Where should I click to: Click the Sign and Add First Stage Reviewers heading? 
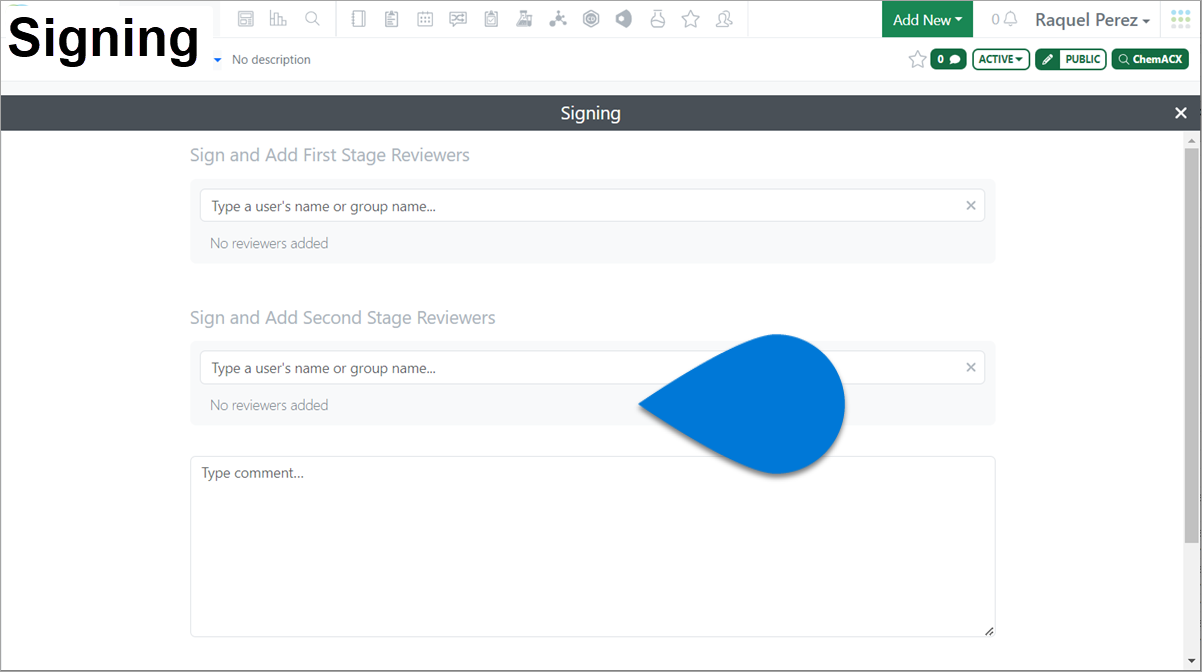click(330, 155)
